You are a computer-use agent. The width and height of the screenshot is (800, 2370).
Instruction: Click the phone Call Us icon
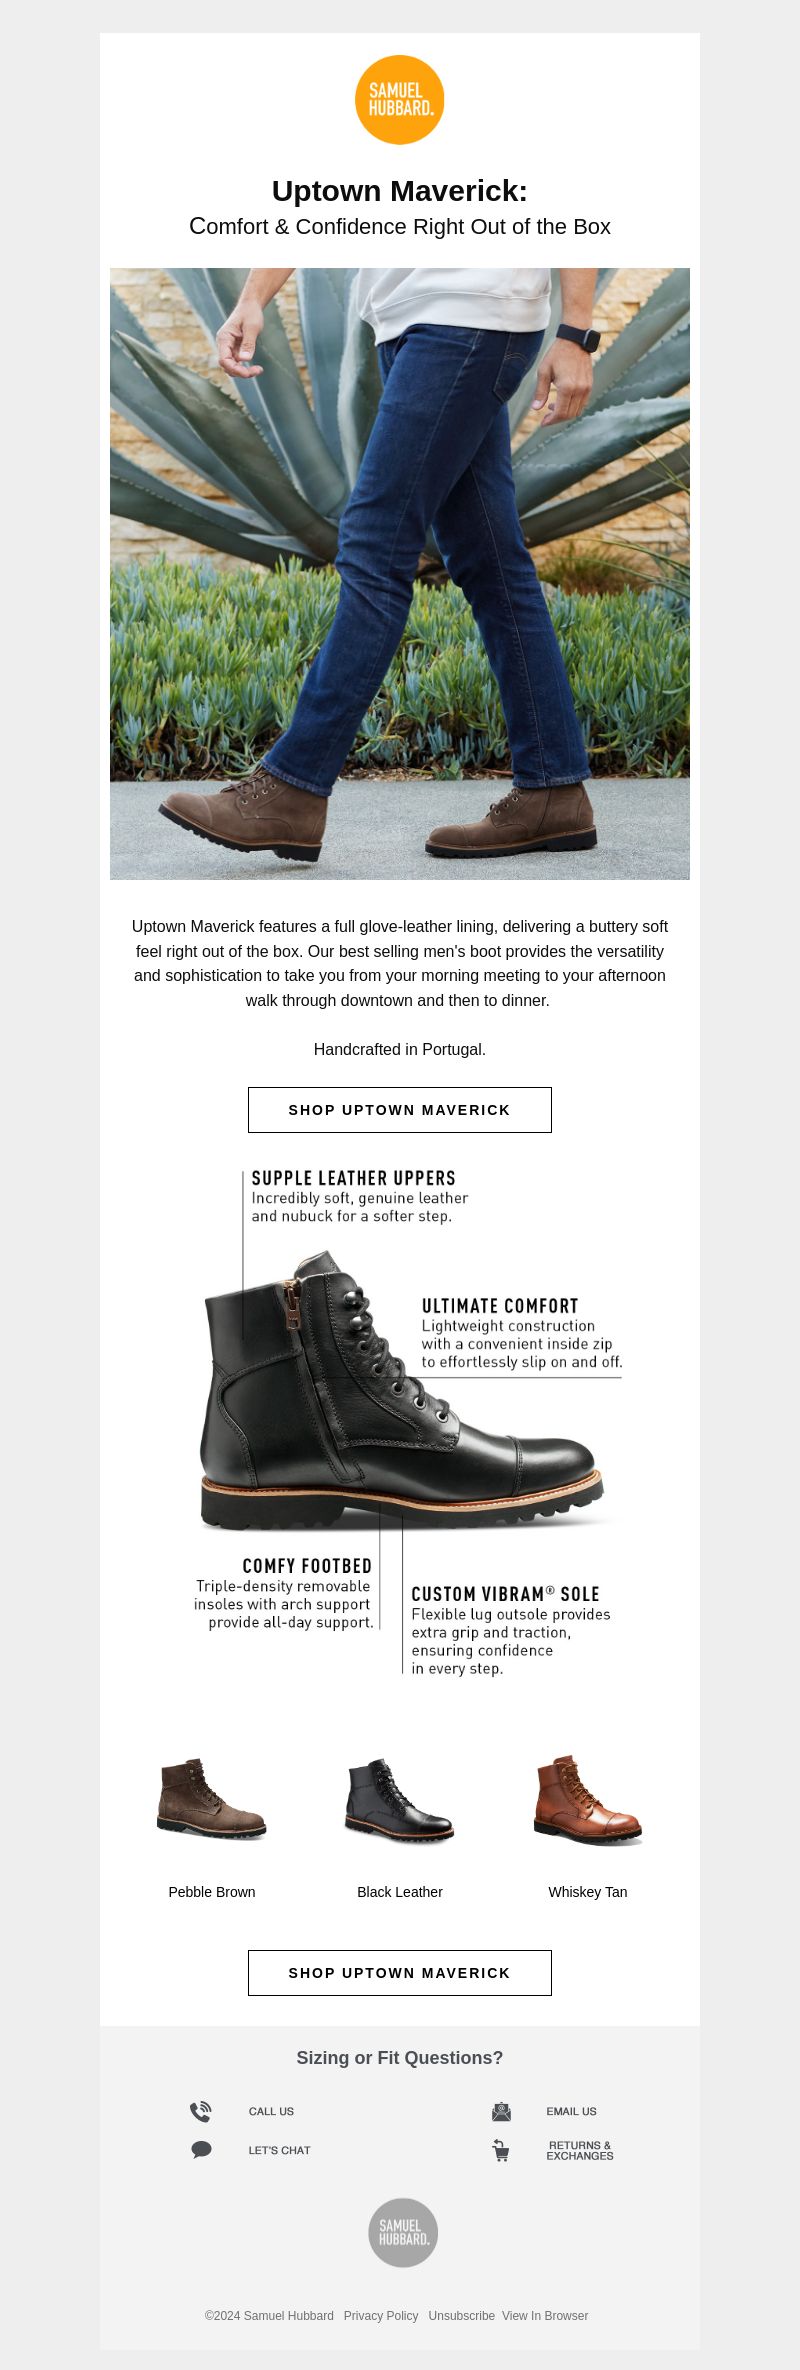click(x=201, y=2111)
